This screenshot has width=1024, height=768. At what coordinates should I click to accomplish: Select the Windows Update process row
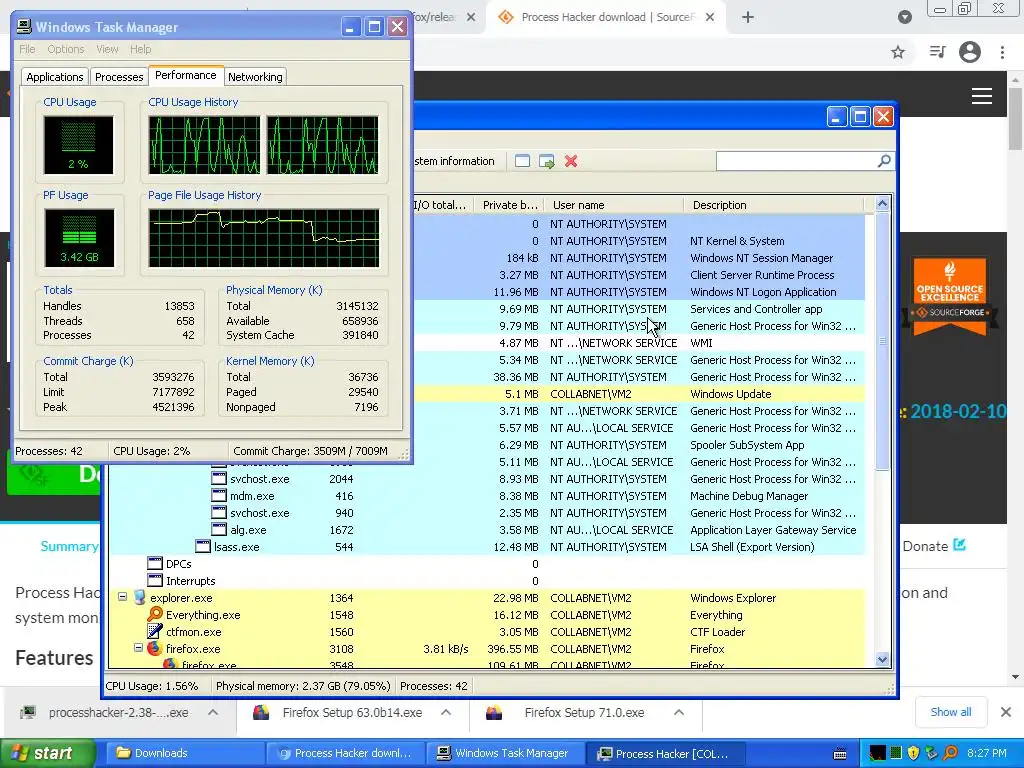tap(639, 394)
